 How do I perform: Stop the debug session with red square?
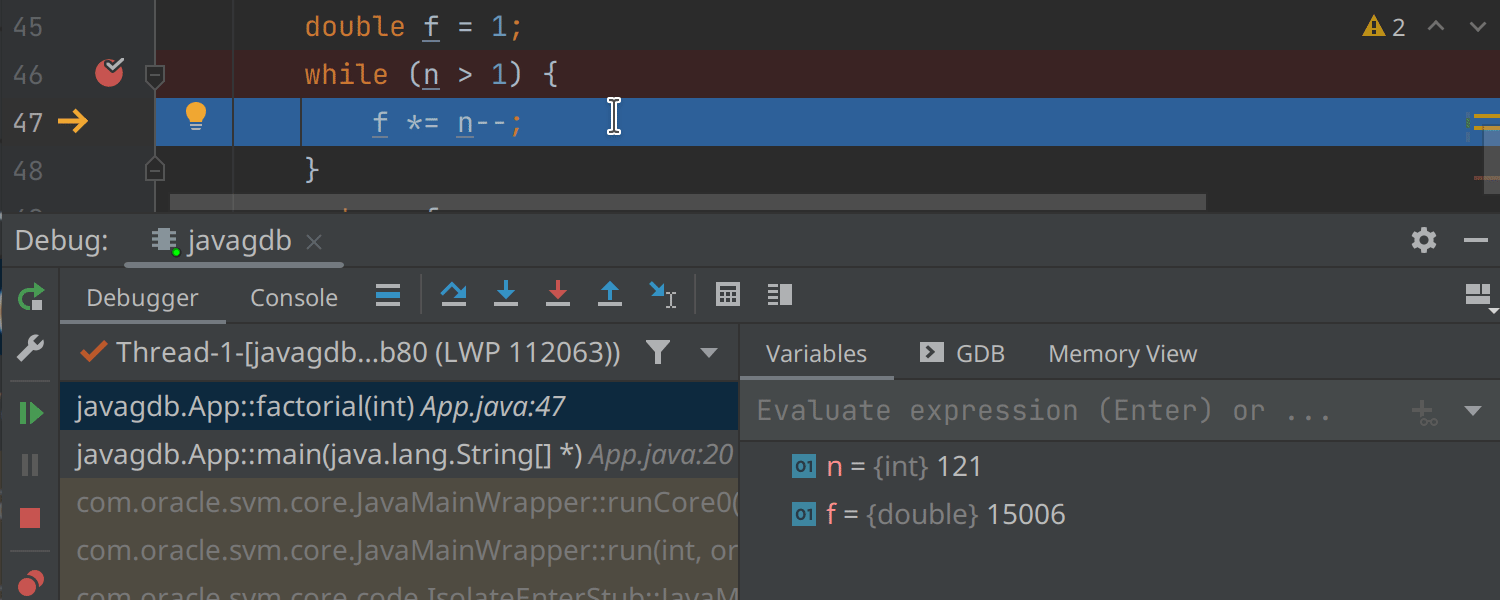tap(30, 517)
